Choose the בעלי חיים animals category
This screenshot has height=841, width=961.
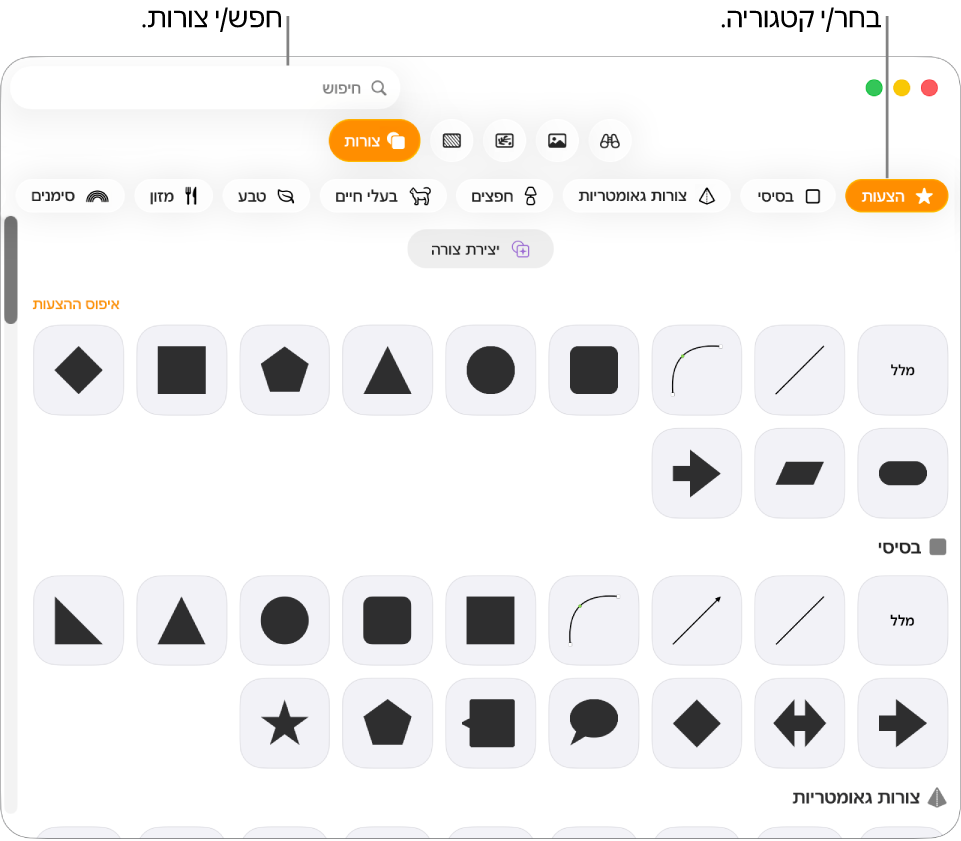point(383,196)
